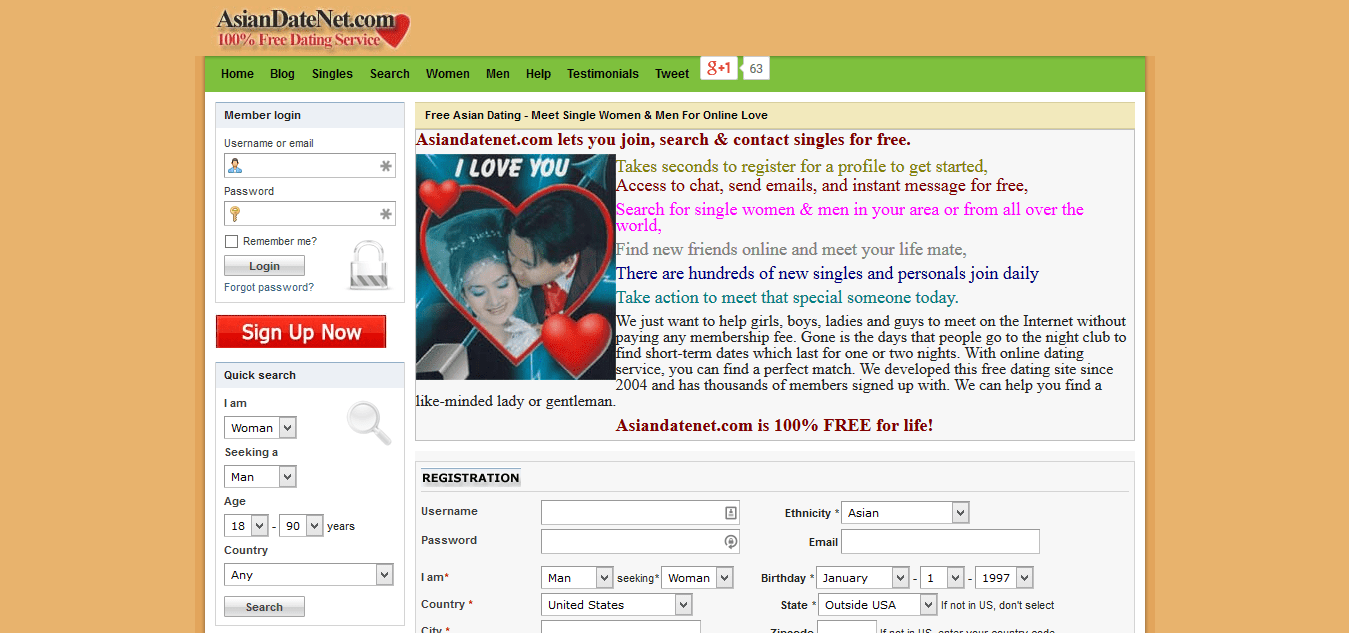Click the Forgot password? link
This screenshot has width=1349, height=633.
pyautogui.click(x=269, y=287)
